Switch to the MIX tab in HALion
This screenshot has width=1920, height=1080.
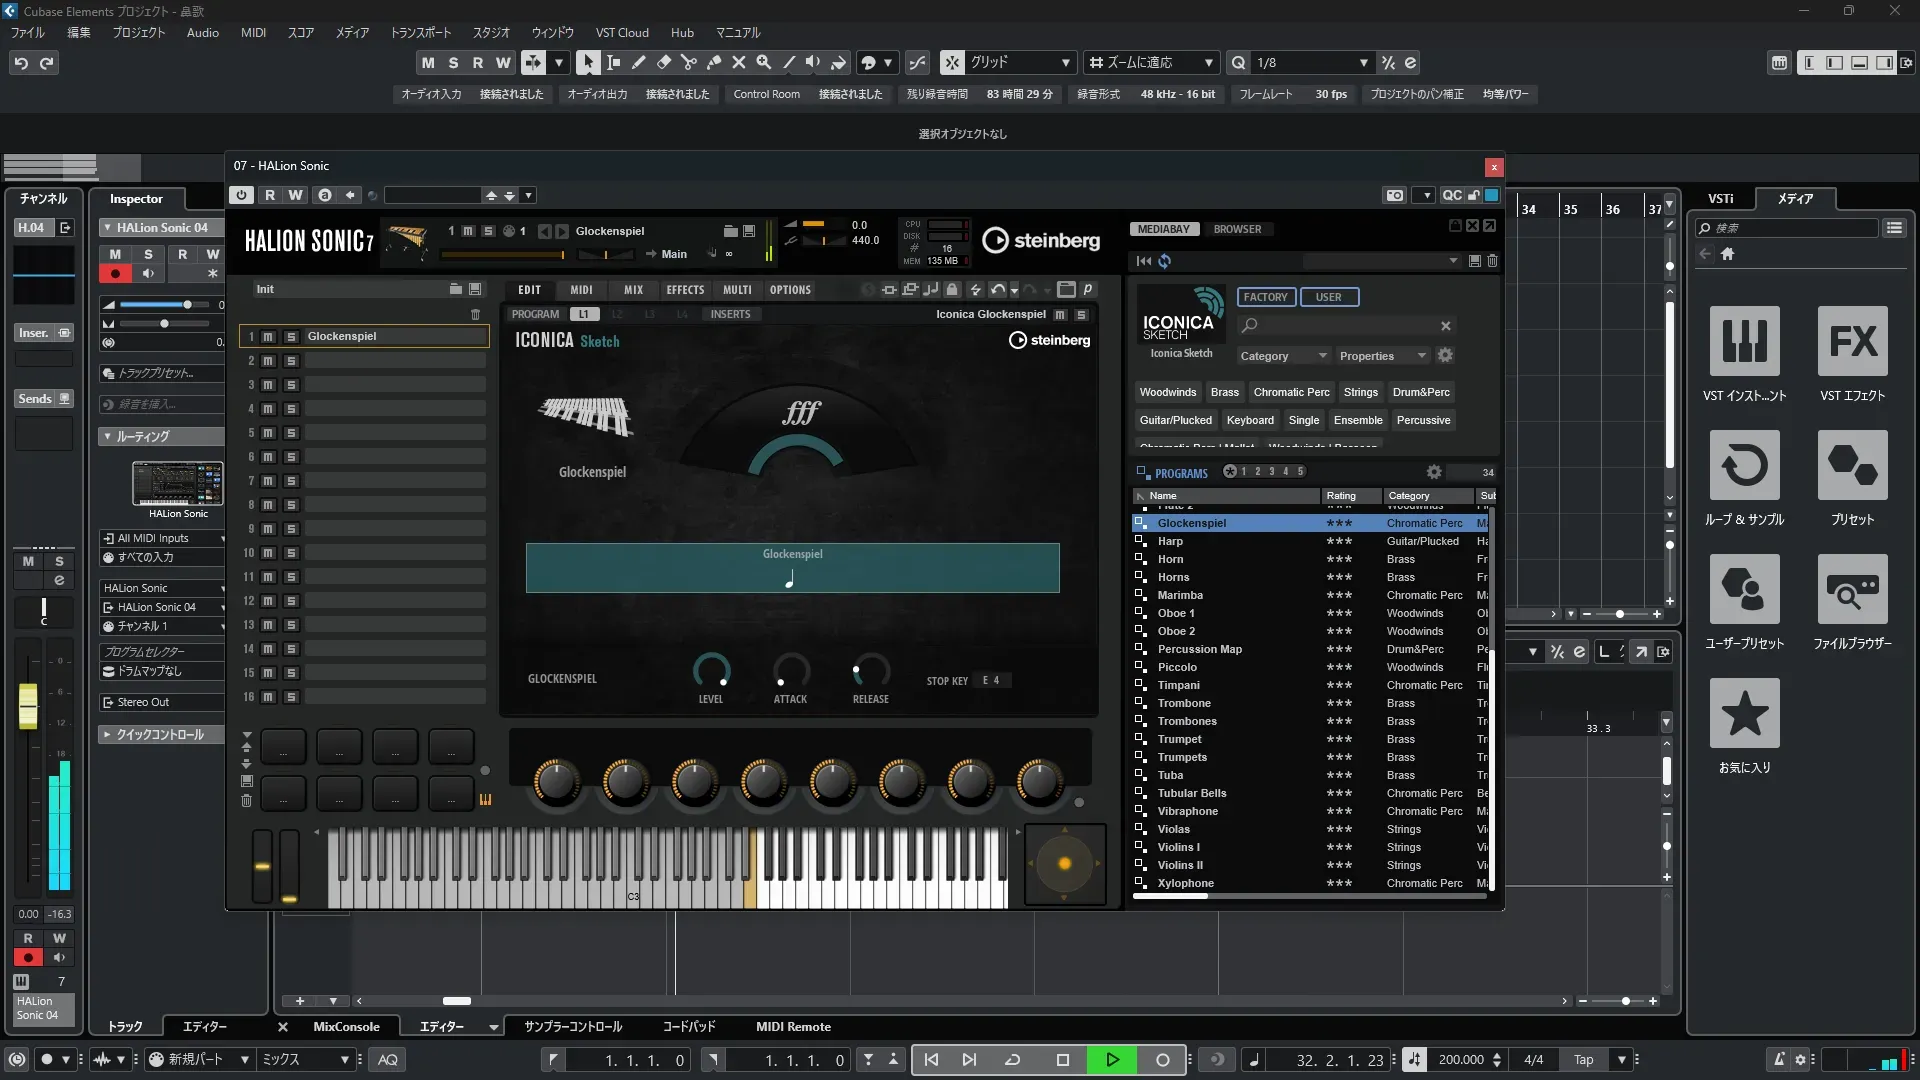(x=633, y=290)
